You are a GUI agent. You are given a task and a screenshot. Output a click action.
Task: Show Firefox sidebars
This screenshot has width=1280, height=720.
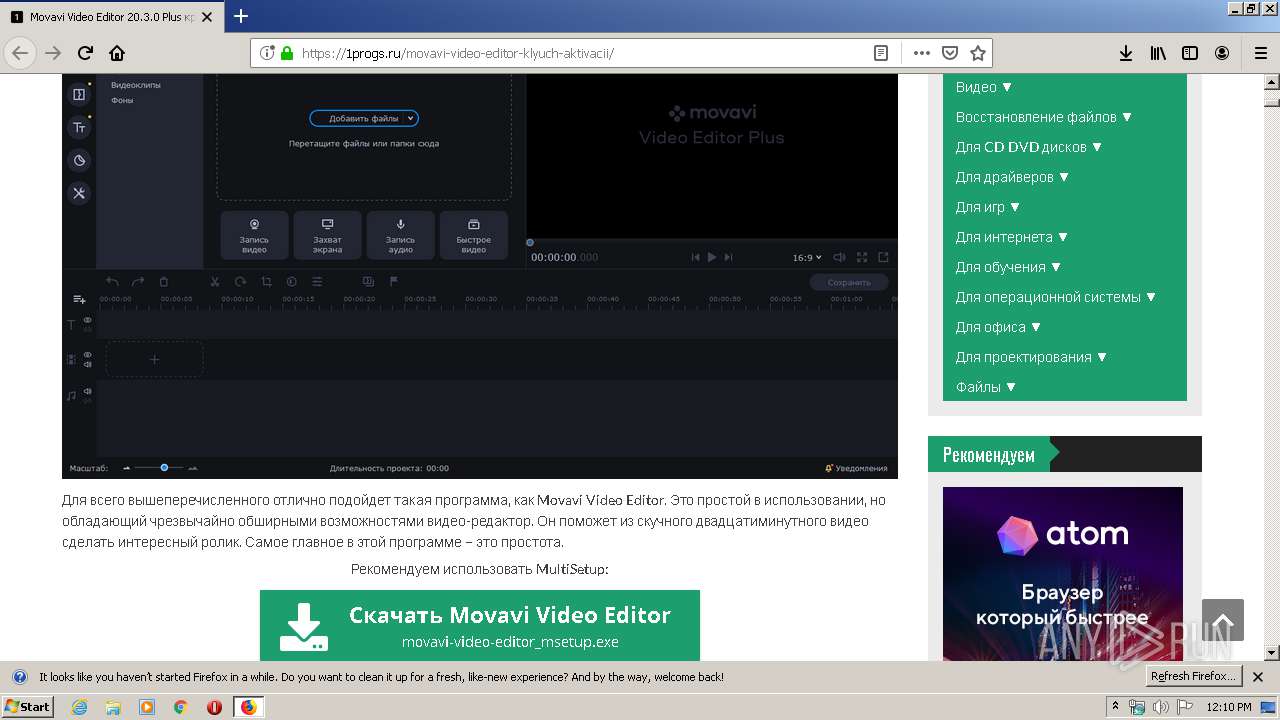1190,53
